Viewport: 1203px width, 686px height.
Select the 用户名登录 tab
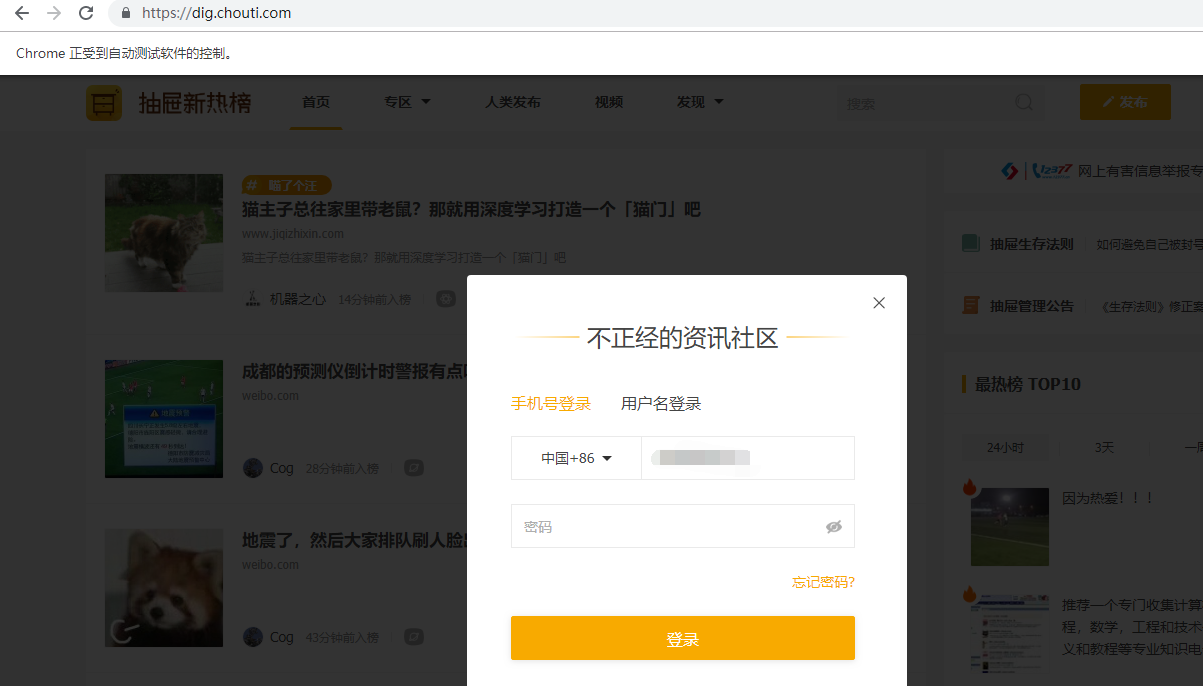click(x=661, y=404)
